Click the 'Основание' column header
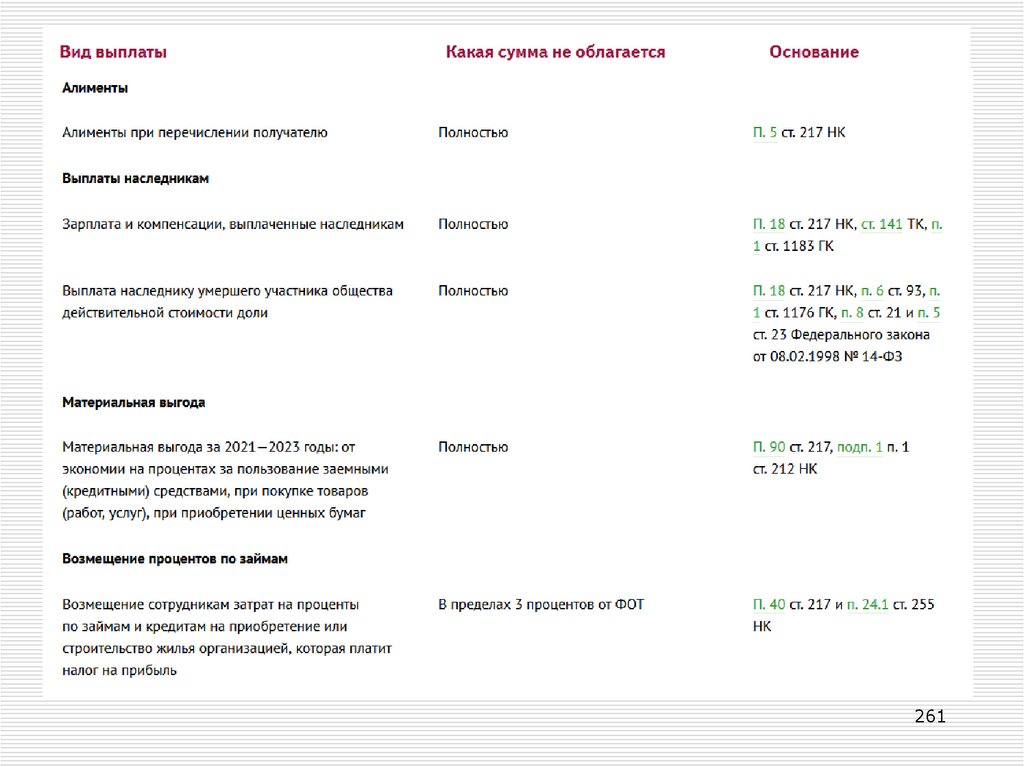The image size is (1024, 767). 814,52
